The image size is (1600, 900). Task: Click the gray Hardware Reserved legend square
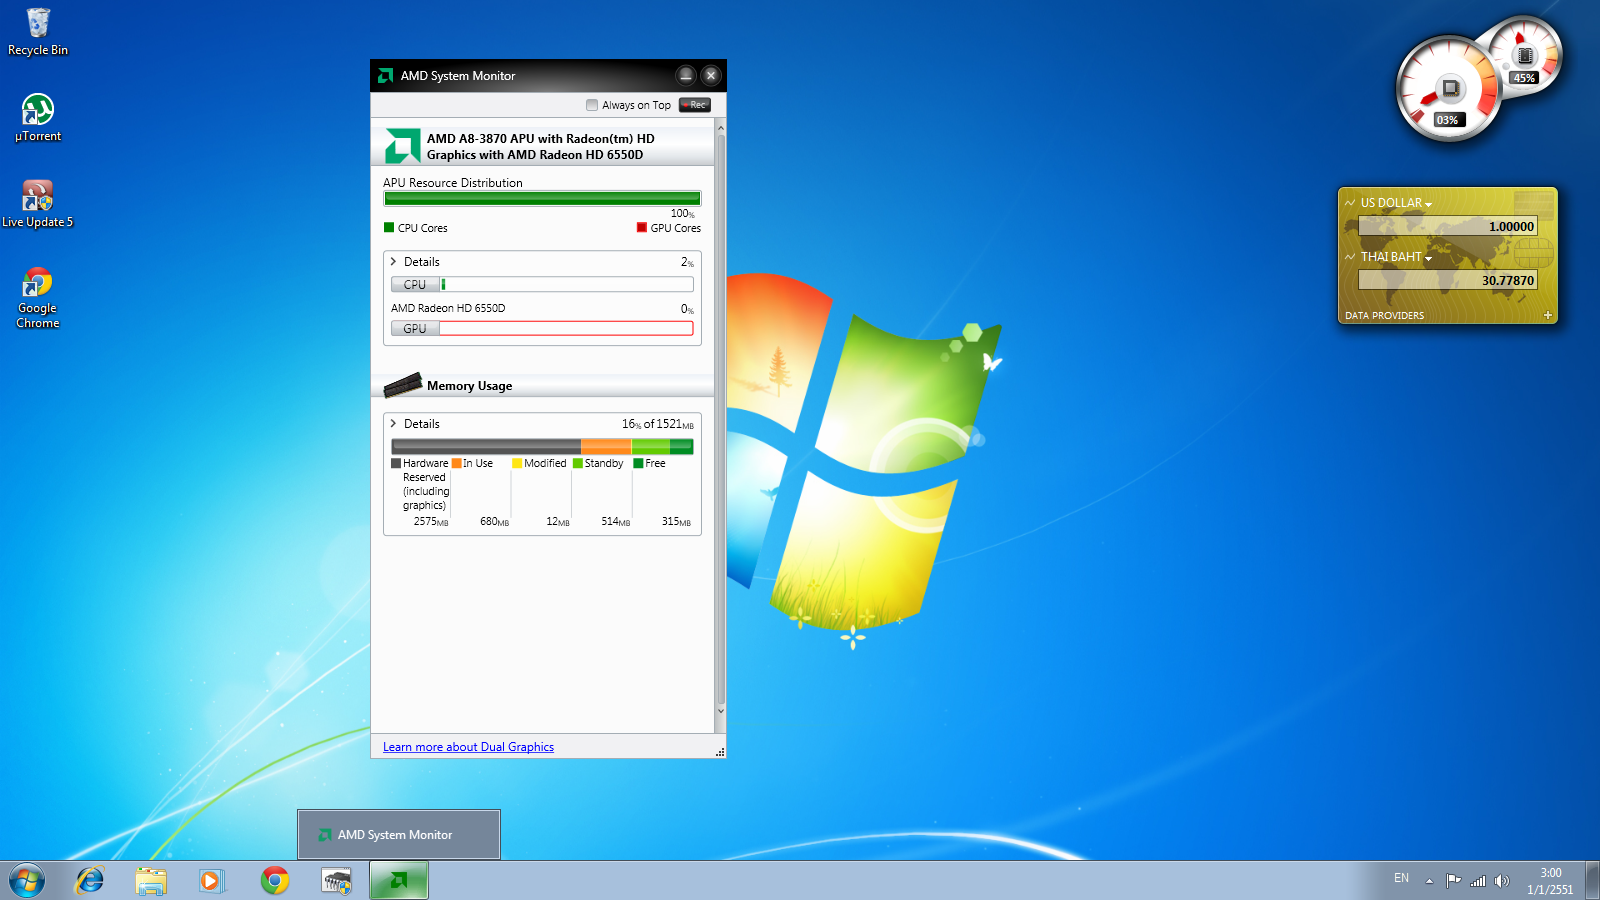coord(396,463)
